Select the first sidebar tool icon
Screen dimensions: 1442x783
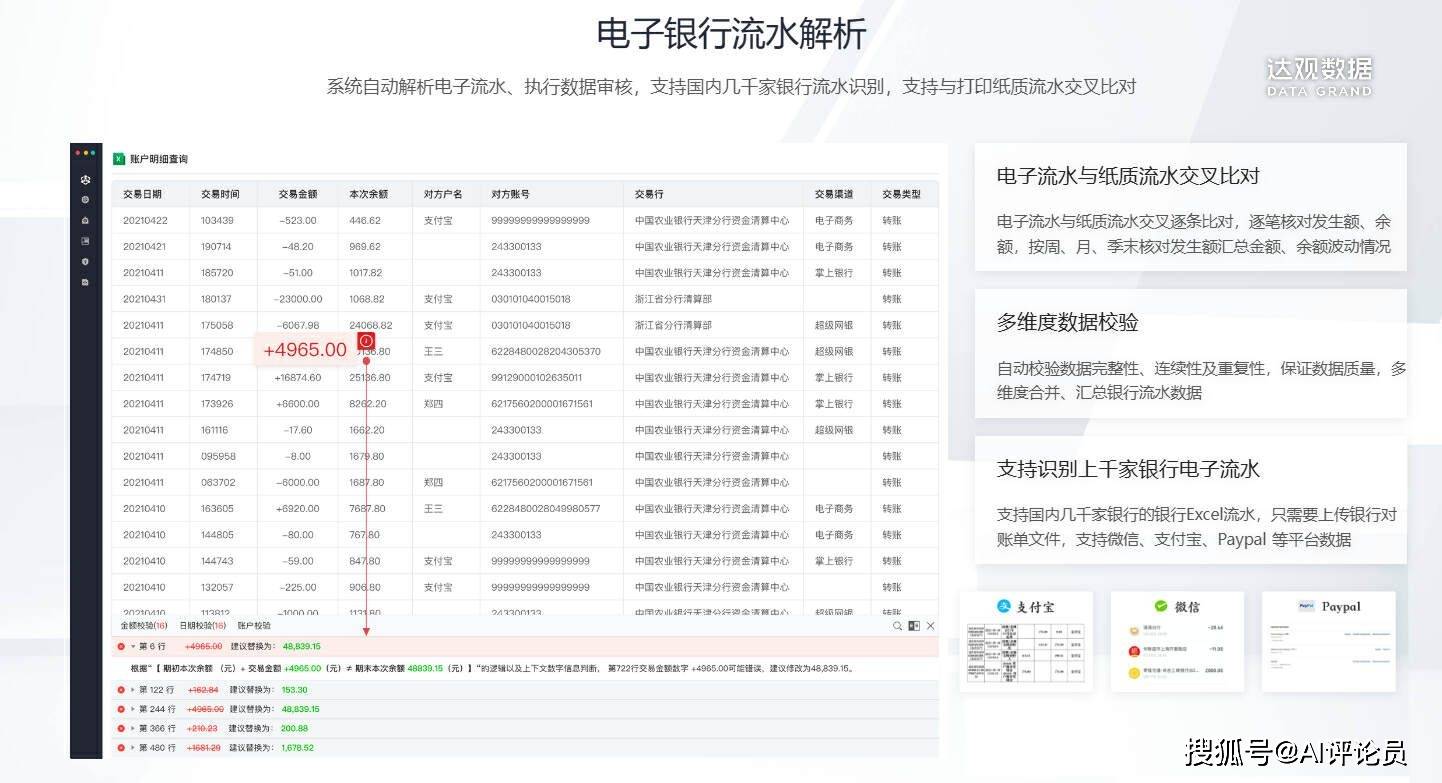pos(86,181)
